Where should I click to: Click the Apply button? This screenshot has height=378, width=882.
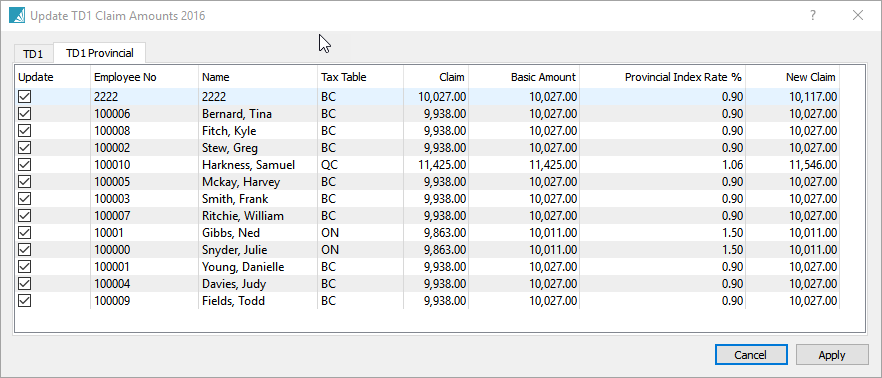832,355
